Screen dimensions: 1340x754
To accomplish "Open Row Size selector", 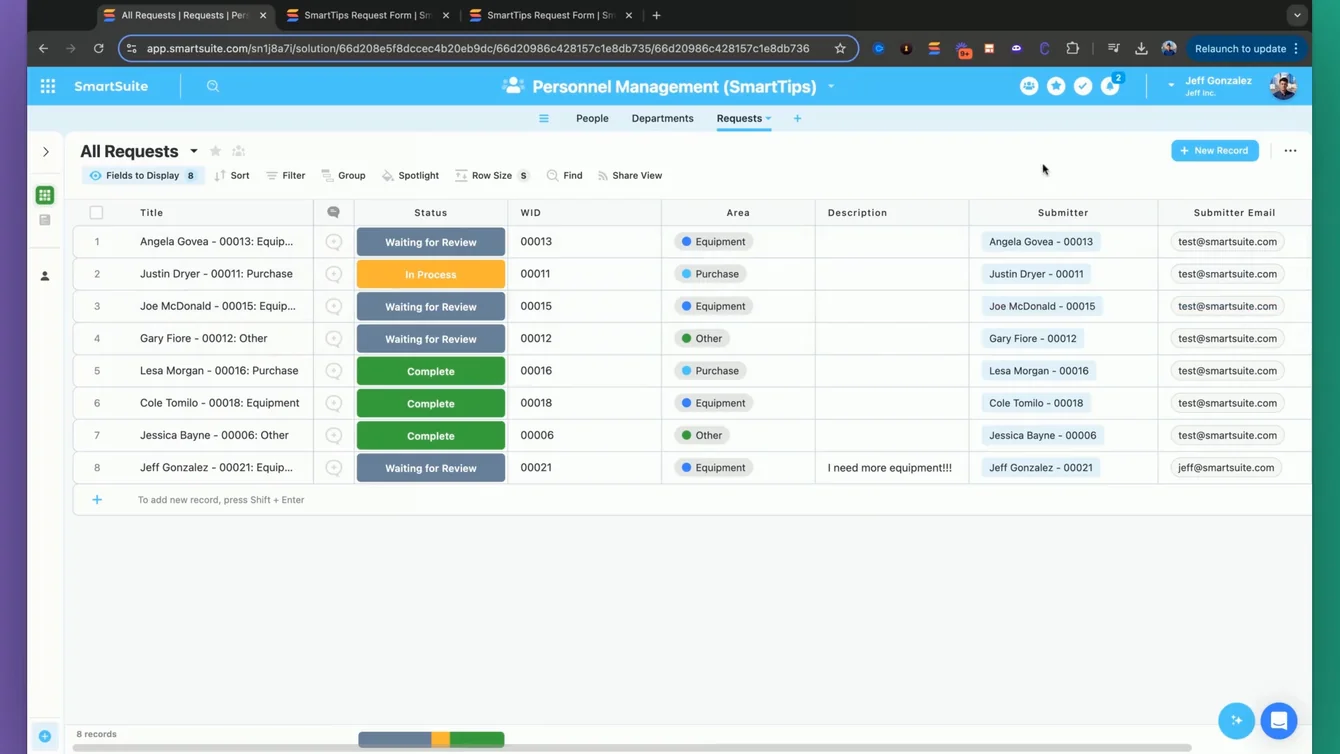I will coord(492,175).
